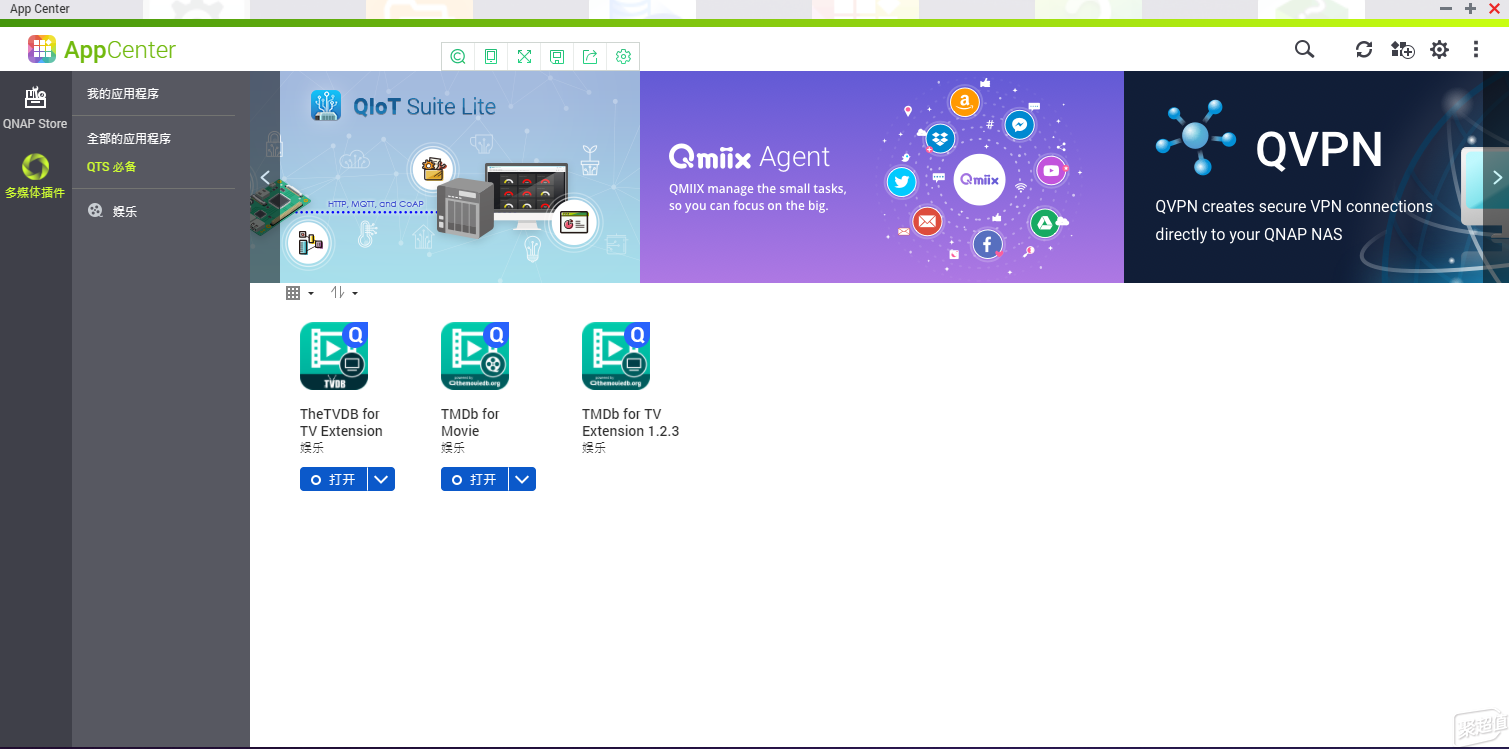
Task: Open the TheTVDB for TV Extension title link
Action: coord(341,422)
